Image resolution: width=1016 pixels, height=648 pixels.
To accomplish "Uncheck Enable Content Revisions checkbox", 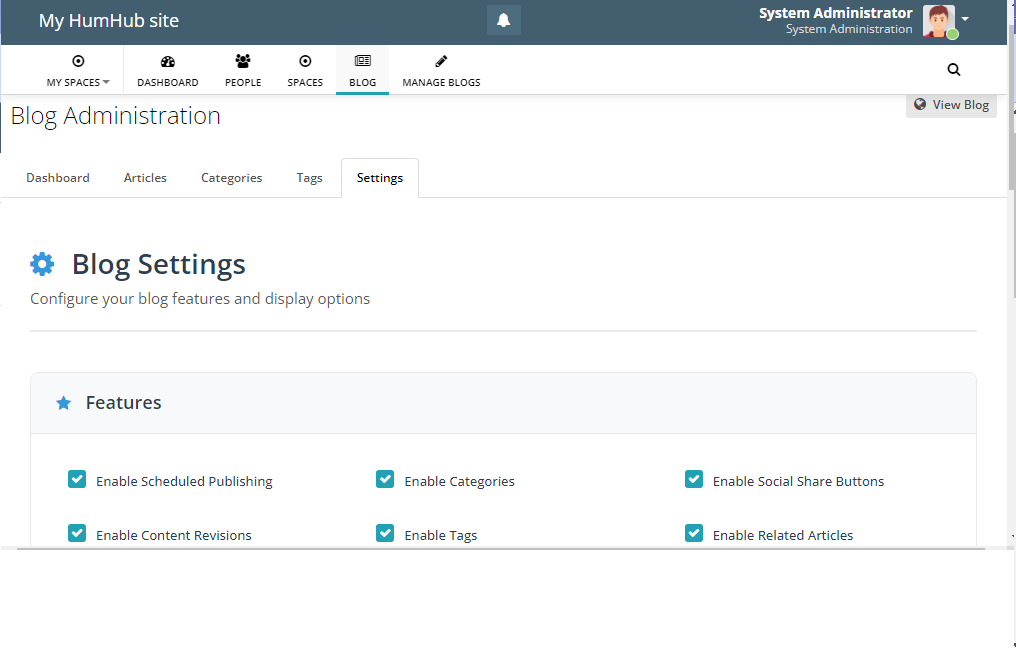I will tap(77, 534).
